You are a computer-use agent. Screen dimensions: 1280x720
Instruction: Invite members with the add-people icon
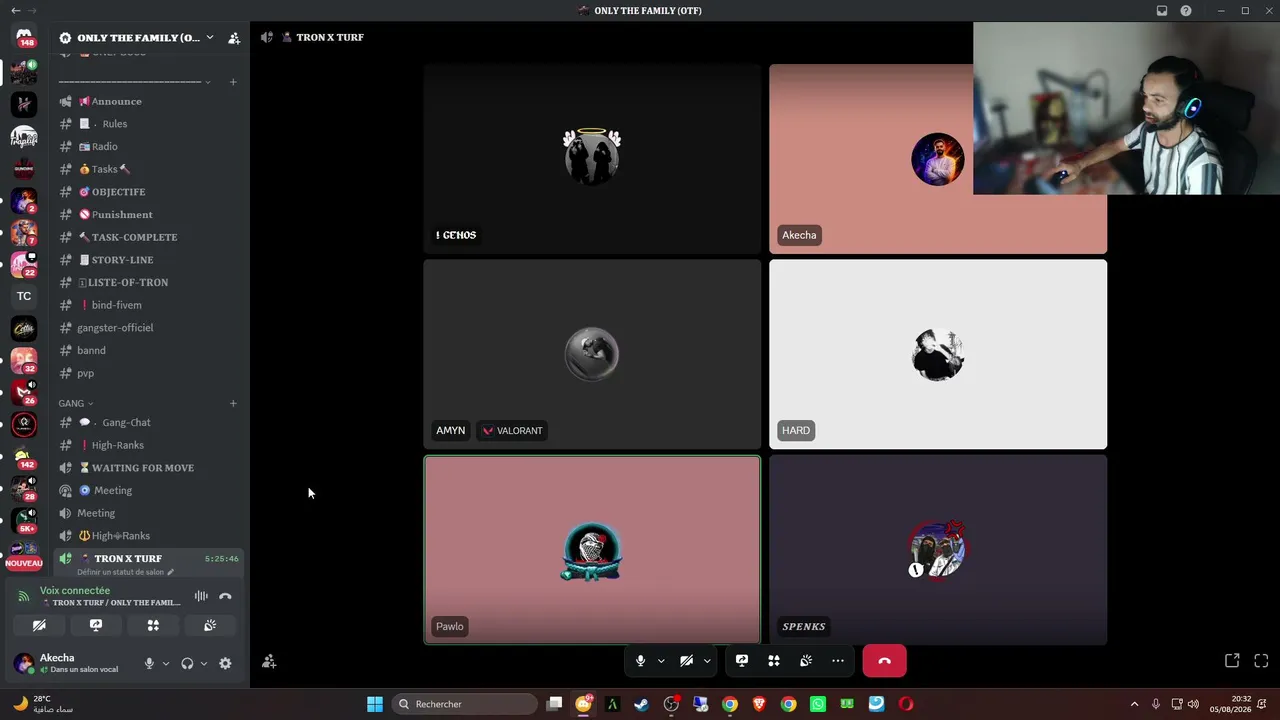234,38
